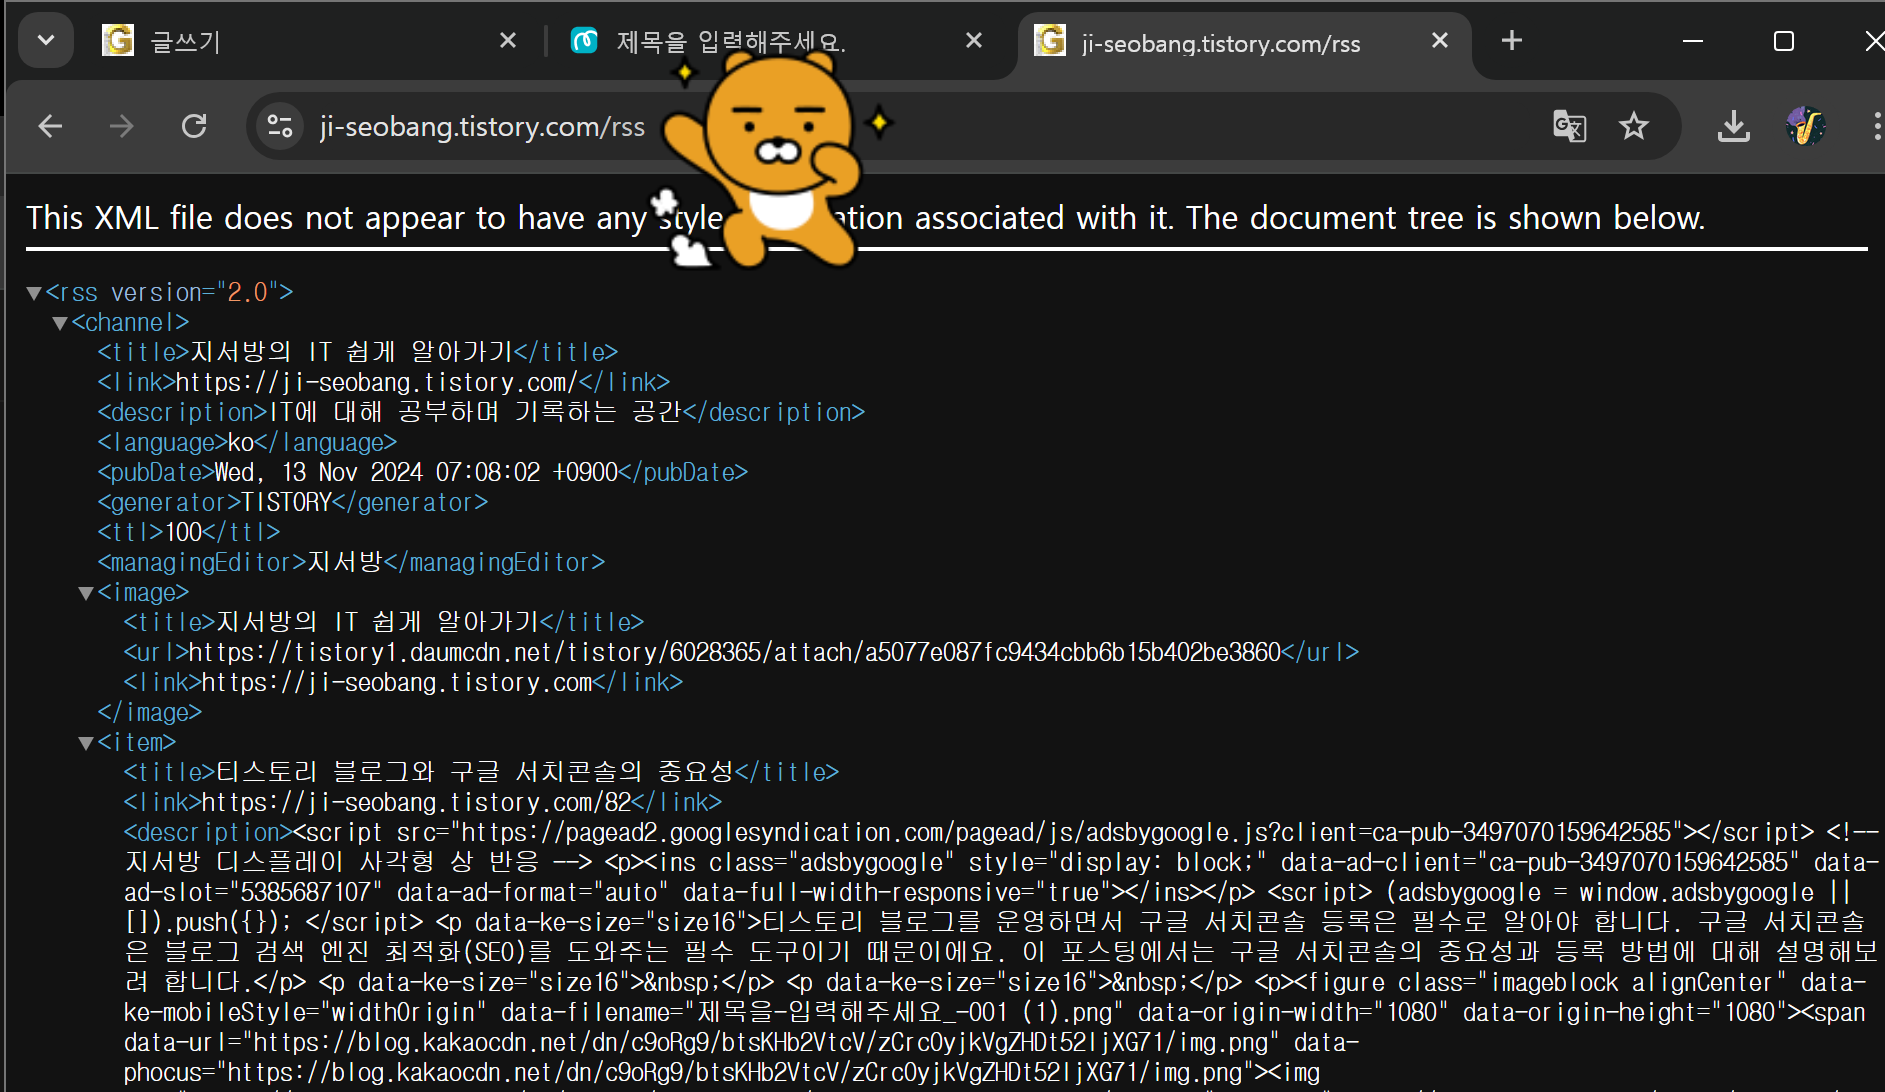The width and height of the screenshot is (1885, 1092).
Task: Open the downloads panel
Action: (1734, 126)
